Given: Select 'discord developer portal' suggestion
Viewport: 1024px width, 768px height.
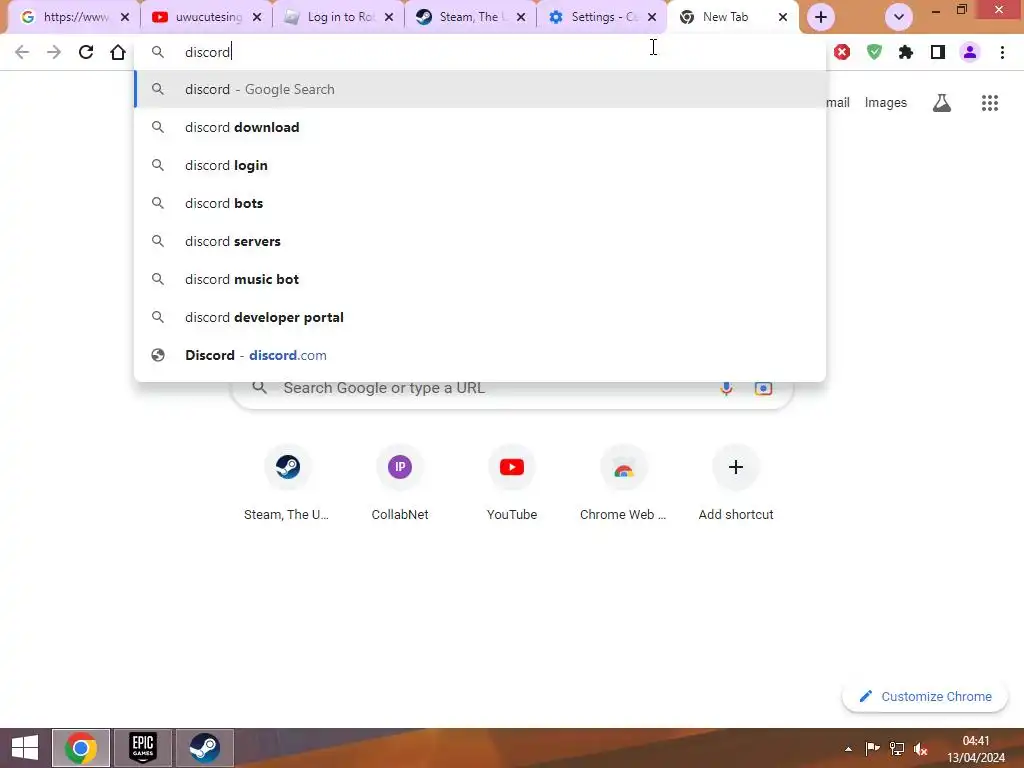Looking at the screenshot, I should tap(480, 317).
